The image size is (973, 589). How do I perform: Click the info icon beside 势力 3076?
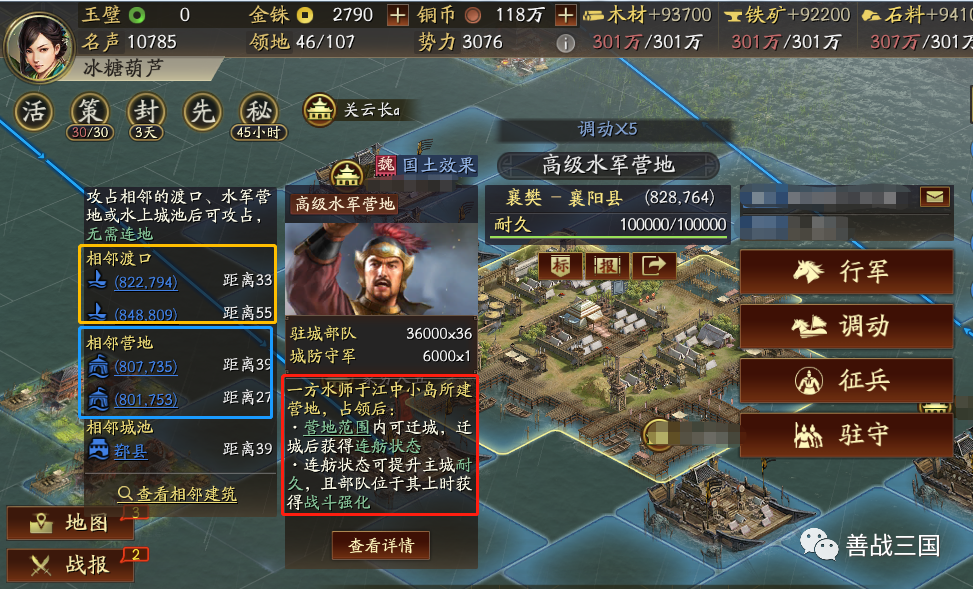[x=565, y=43]
